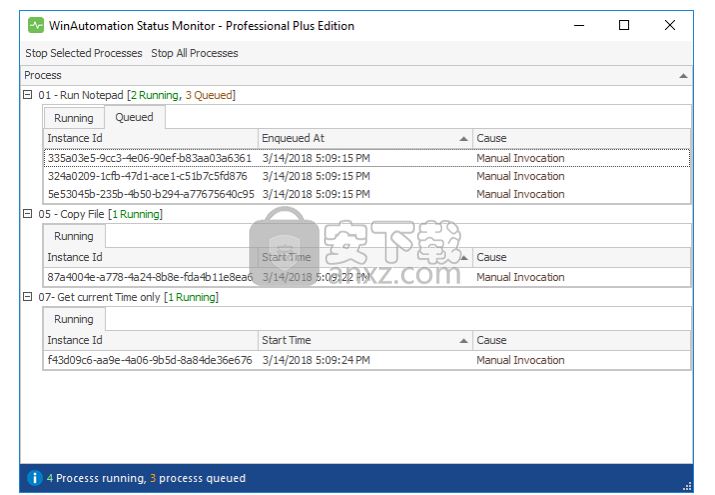Select Running tab under 05 - Copy File
Viewport: 715px width, 495px height.
[74, 236]
